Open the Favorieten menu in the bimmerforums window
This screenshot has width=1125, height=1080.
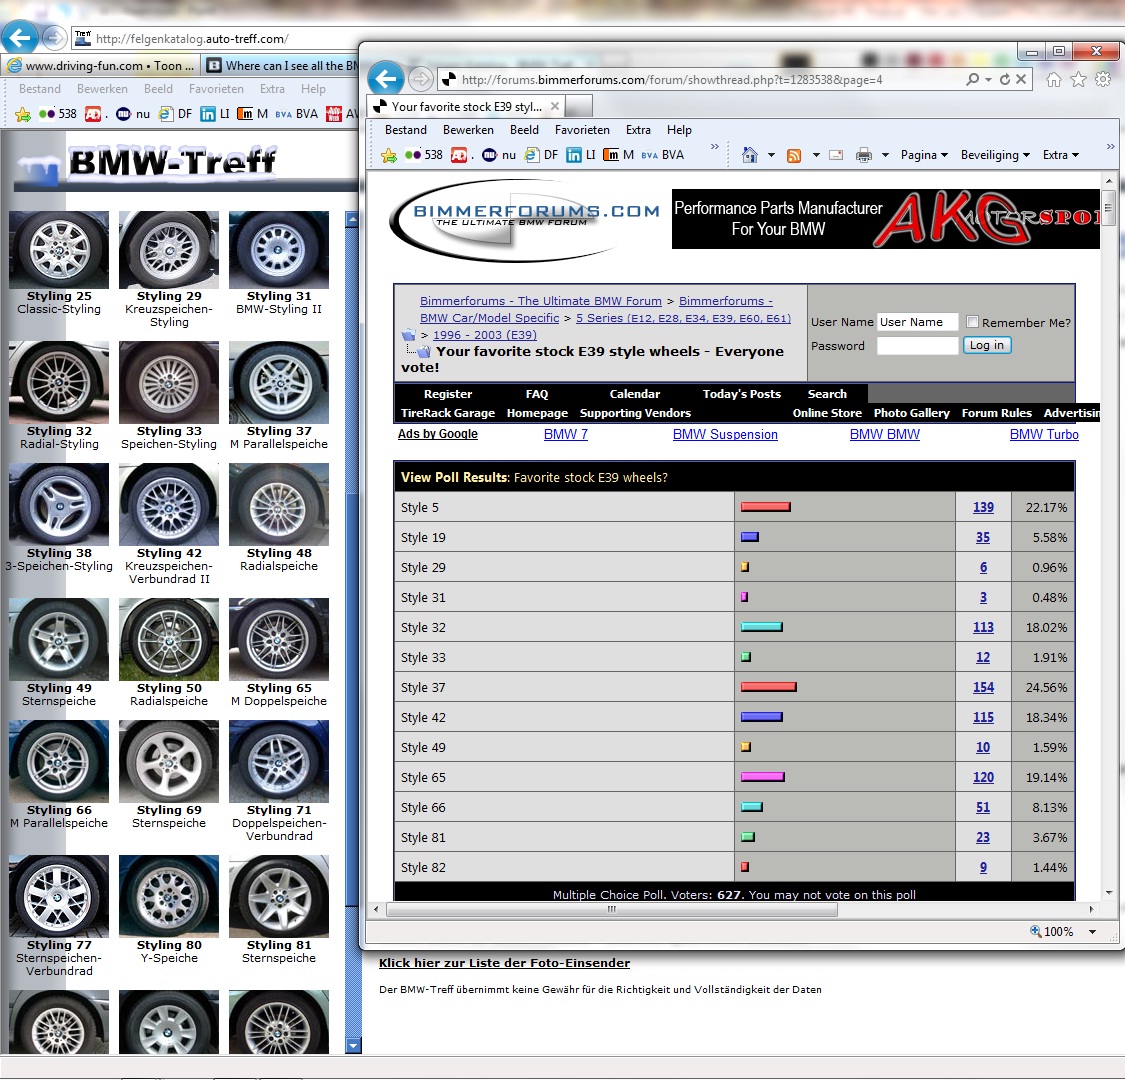click(x=582, y=130)
